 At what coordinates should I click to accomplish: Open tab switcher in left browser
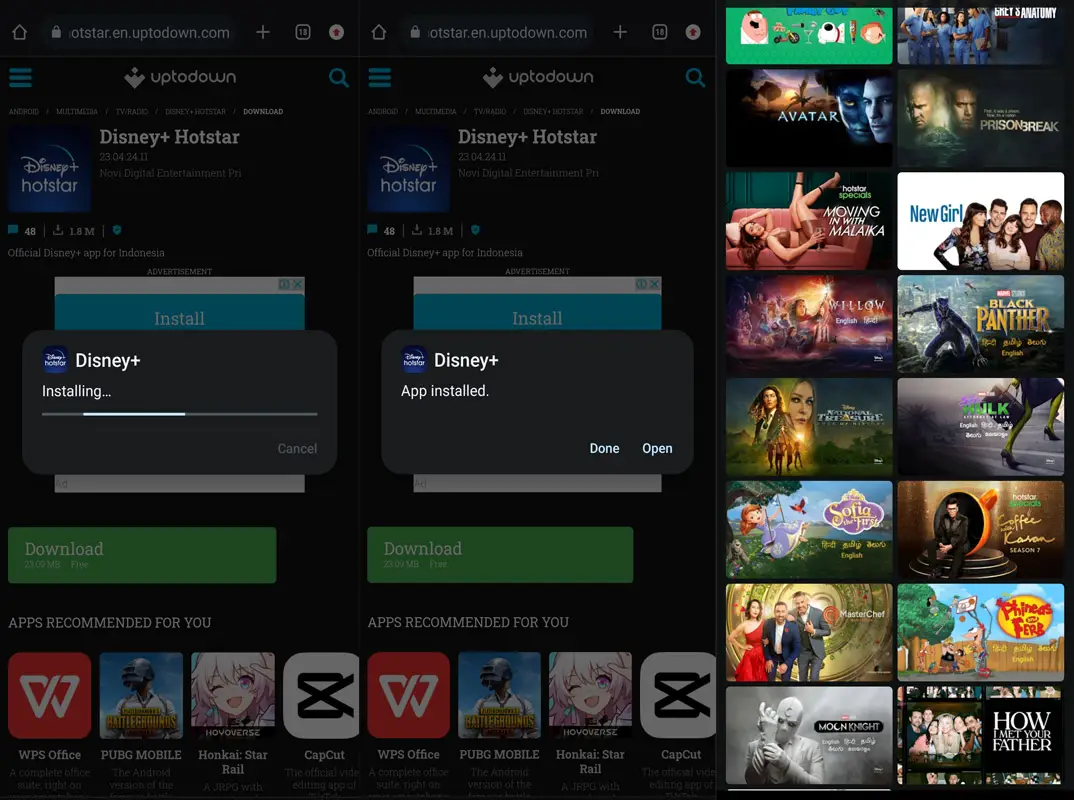coord(303,32)
